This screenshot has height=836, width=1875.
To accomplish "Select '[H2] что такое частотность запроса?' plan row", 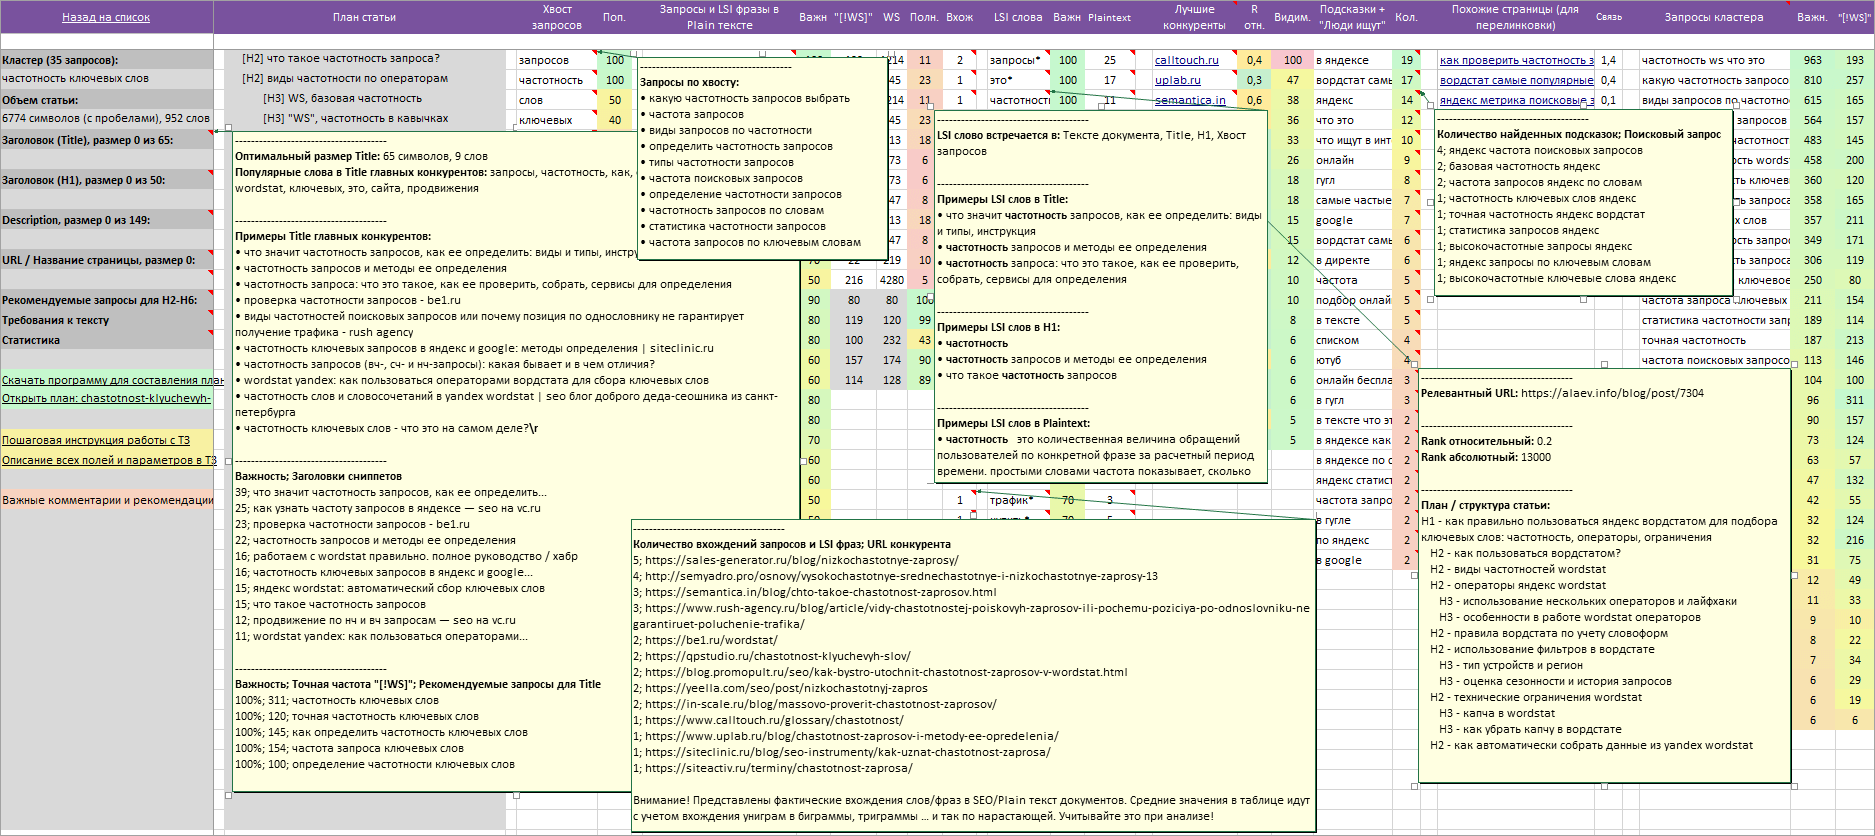I will click(x=364, y=58).
